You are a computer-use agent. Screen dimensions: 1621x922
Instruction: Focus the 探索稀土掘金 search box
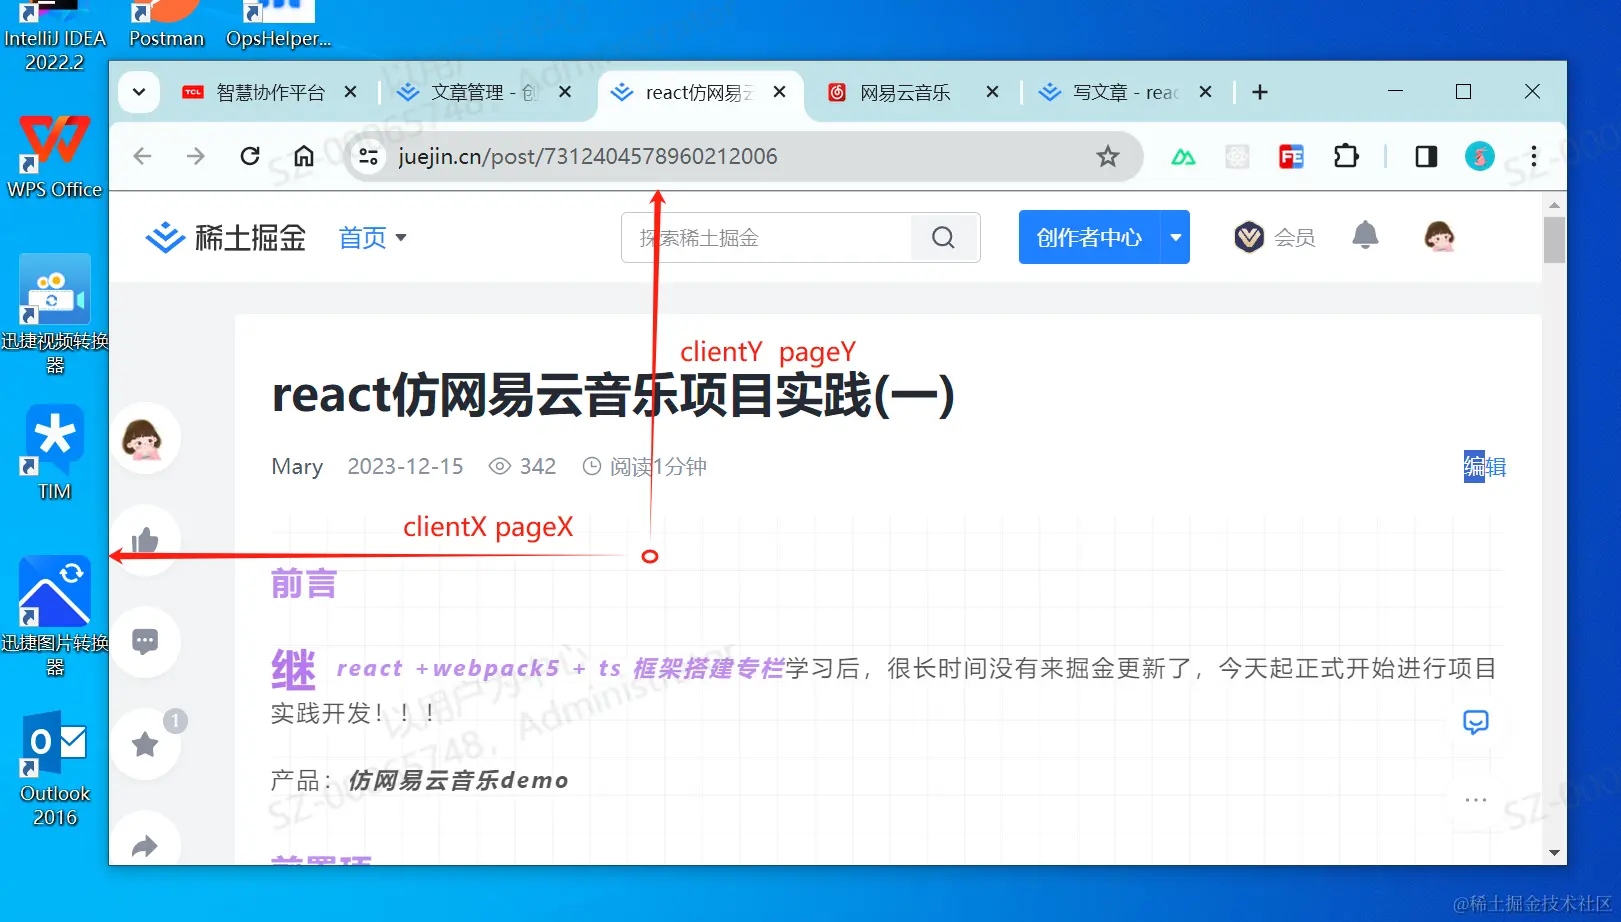[767, 238]
